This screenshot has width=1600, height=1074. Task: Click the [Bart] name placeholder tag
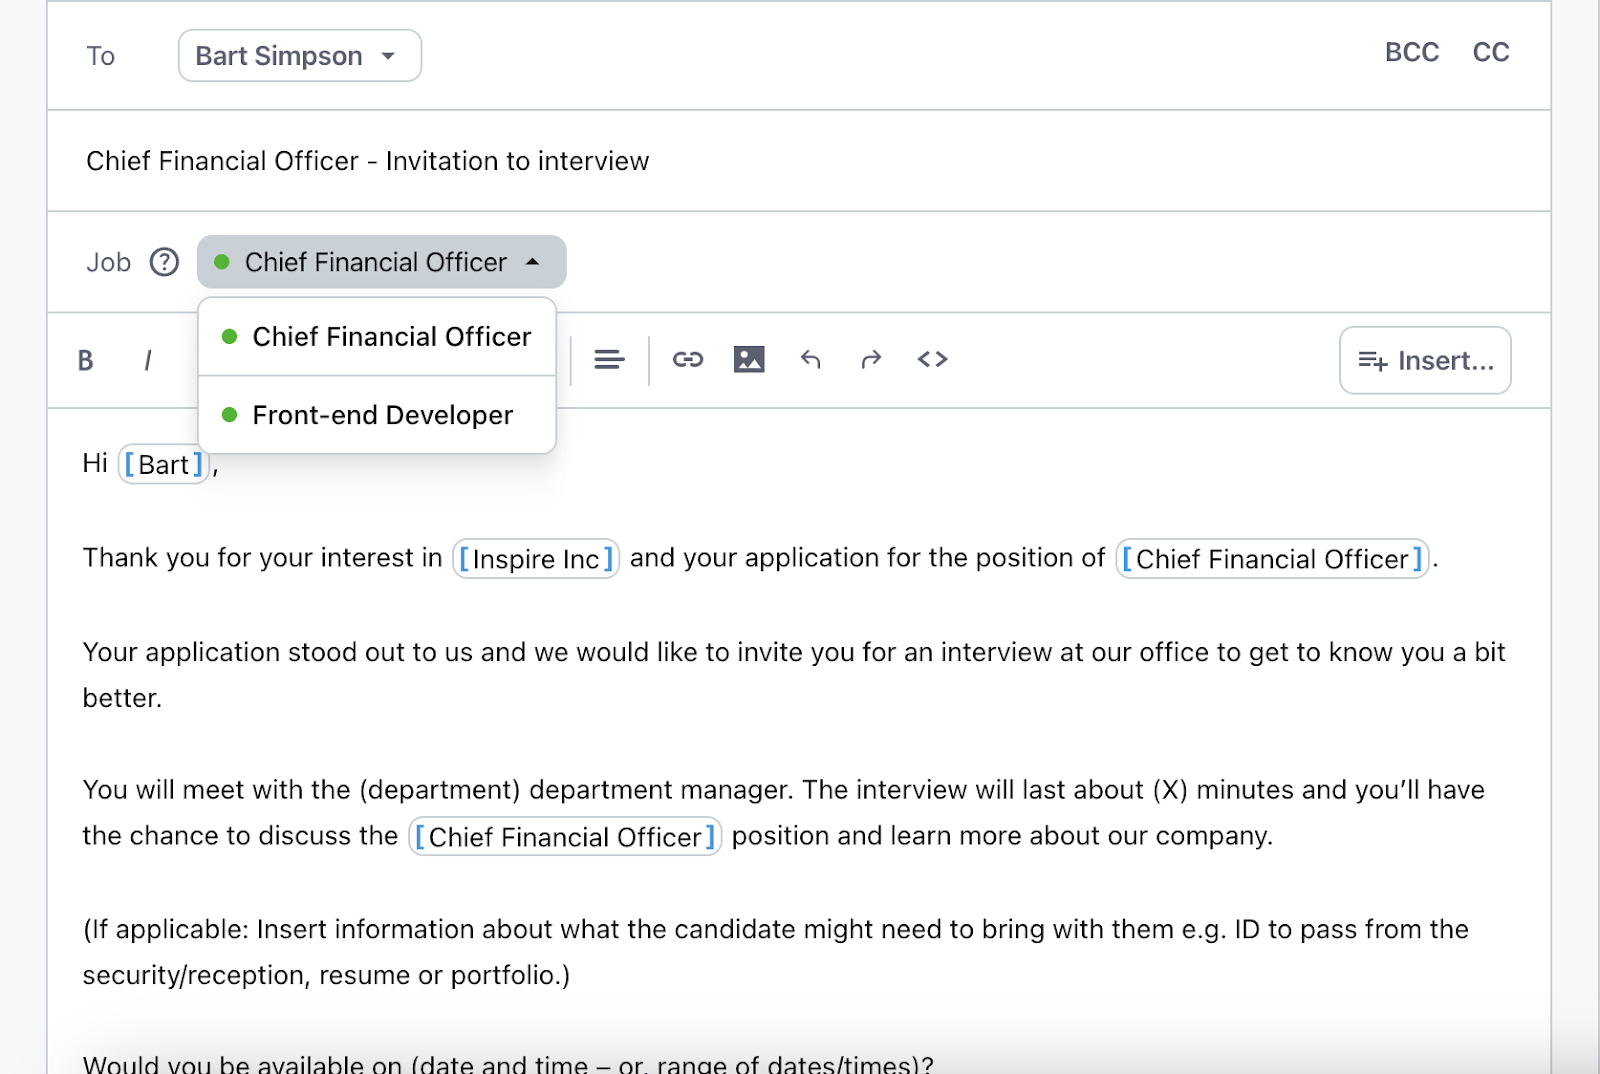(x=164, y=465)
